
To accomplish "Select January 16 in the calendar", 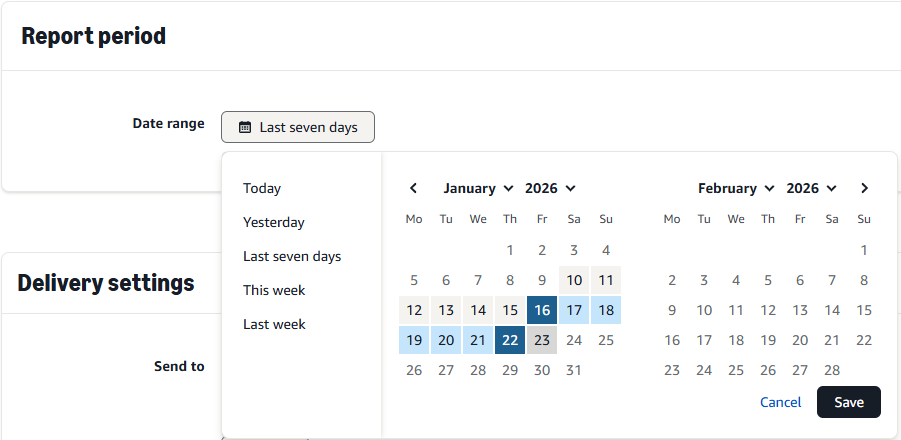I will 542,310.
